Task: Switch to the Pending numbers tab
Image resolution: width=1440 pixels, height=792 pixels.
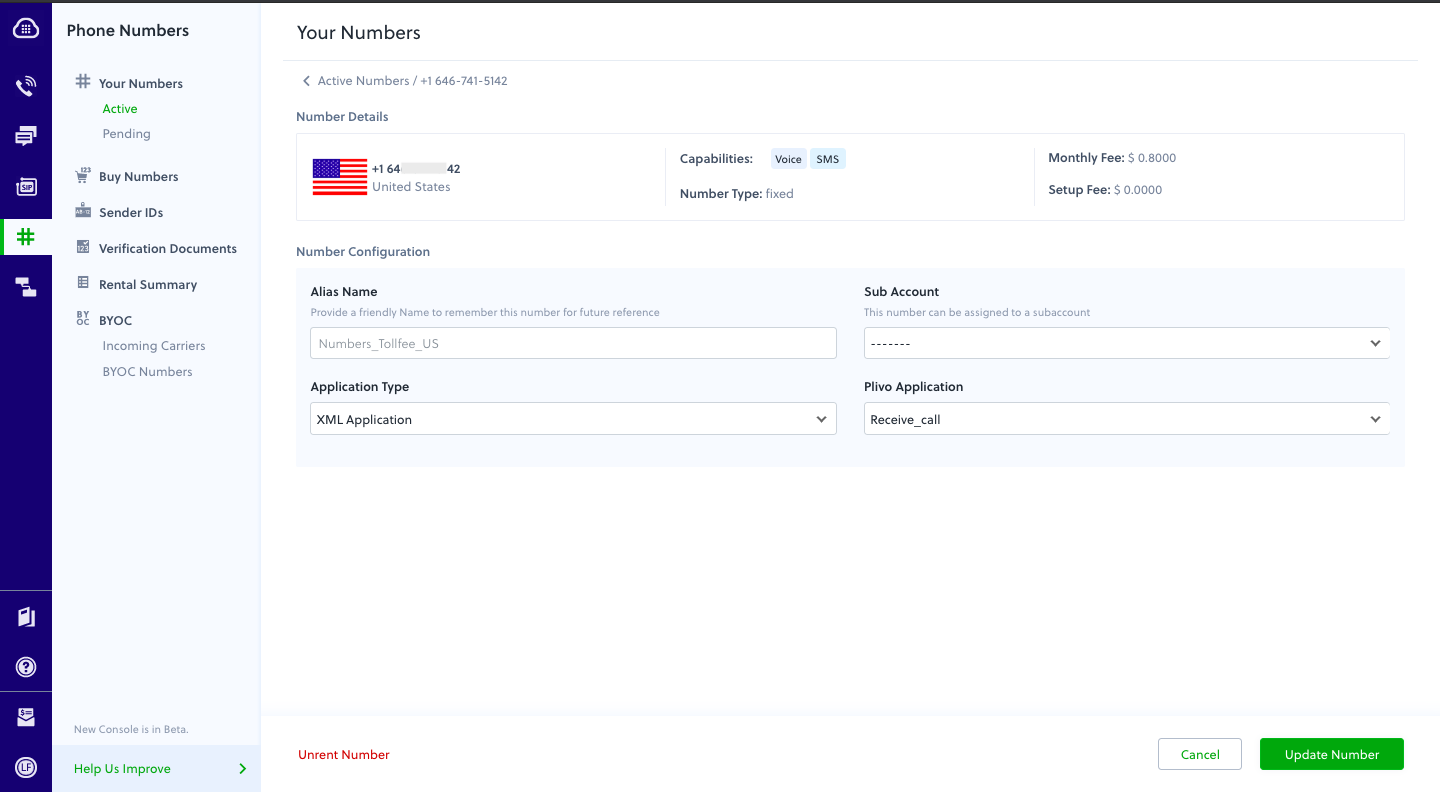Action: click(x=124, y=133)
